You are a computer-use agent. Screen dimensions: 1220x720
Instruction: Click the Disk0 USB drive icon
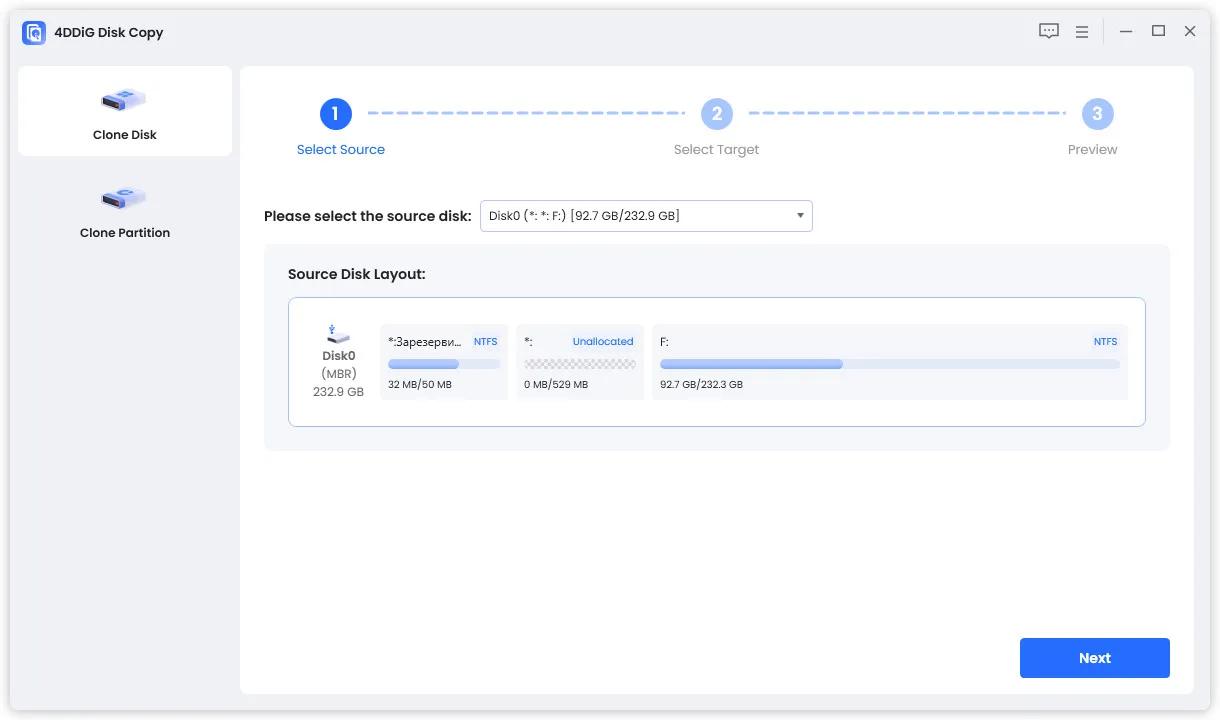(338, 334)
